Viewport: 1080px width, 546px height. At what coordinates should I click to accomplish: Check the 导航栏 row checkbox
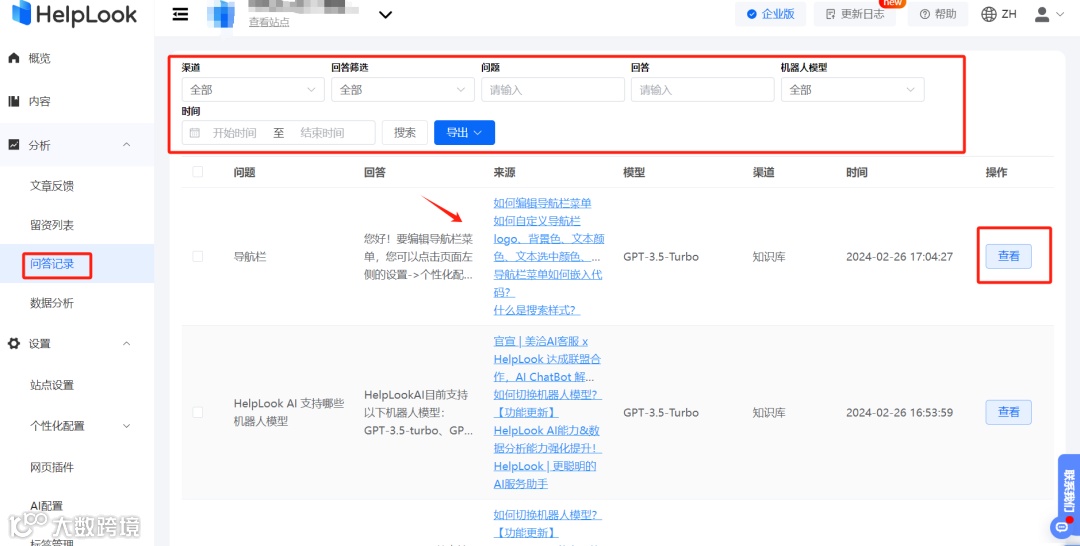tap(198, 256)
